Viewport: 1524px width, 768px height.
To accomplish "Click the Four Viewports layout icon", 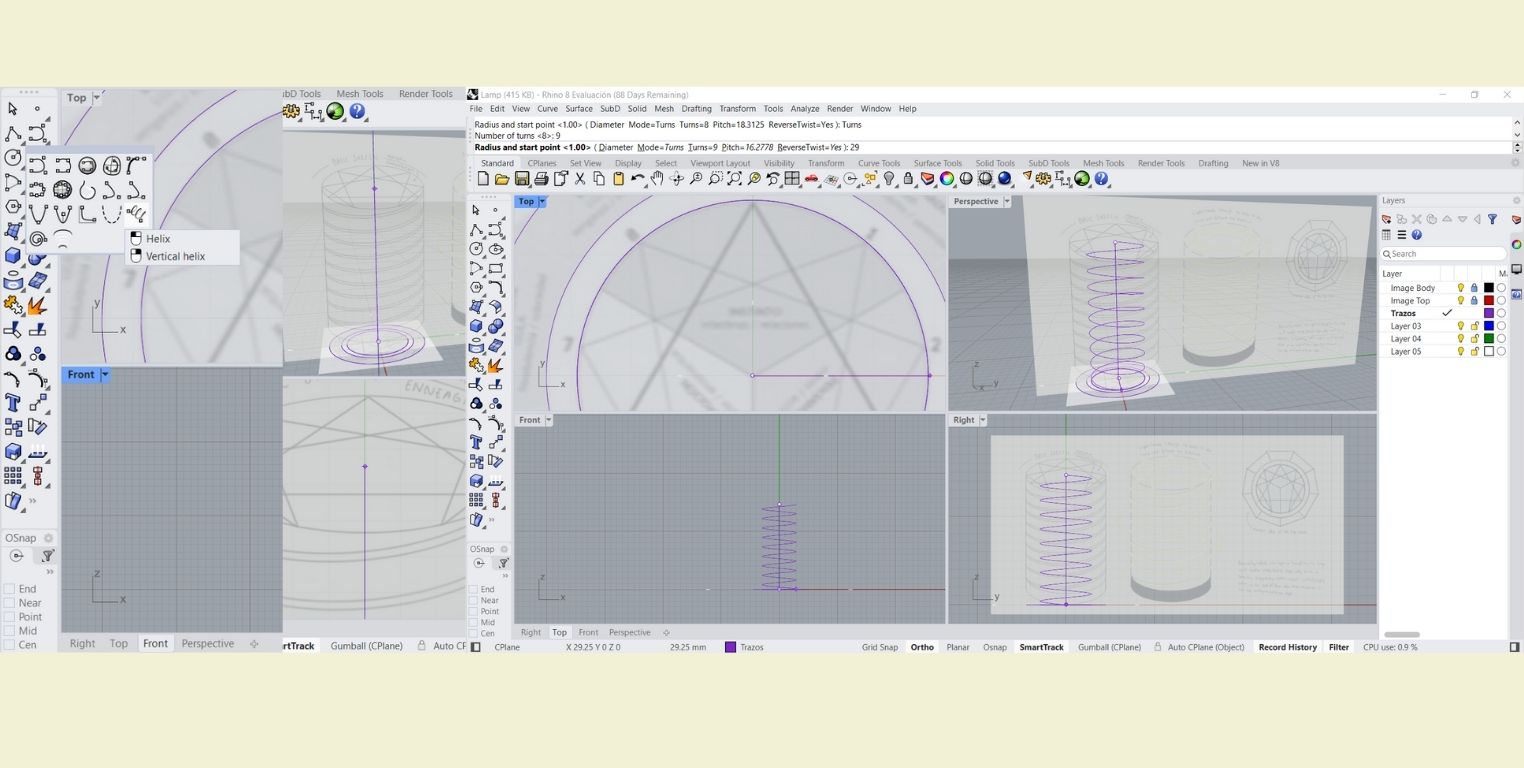I will tap(792, 179).
